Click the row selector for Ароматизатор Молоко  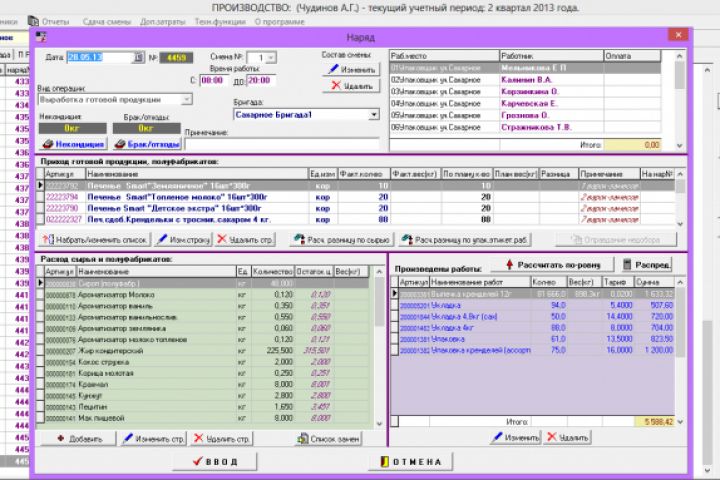tap(40, 295)
